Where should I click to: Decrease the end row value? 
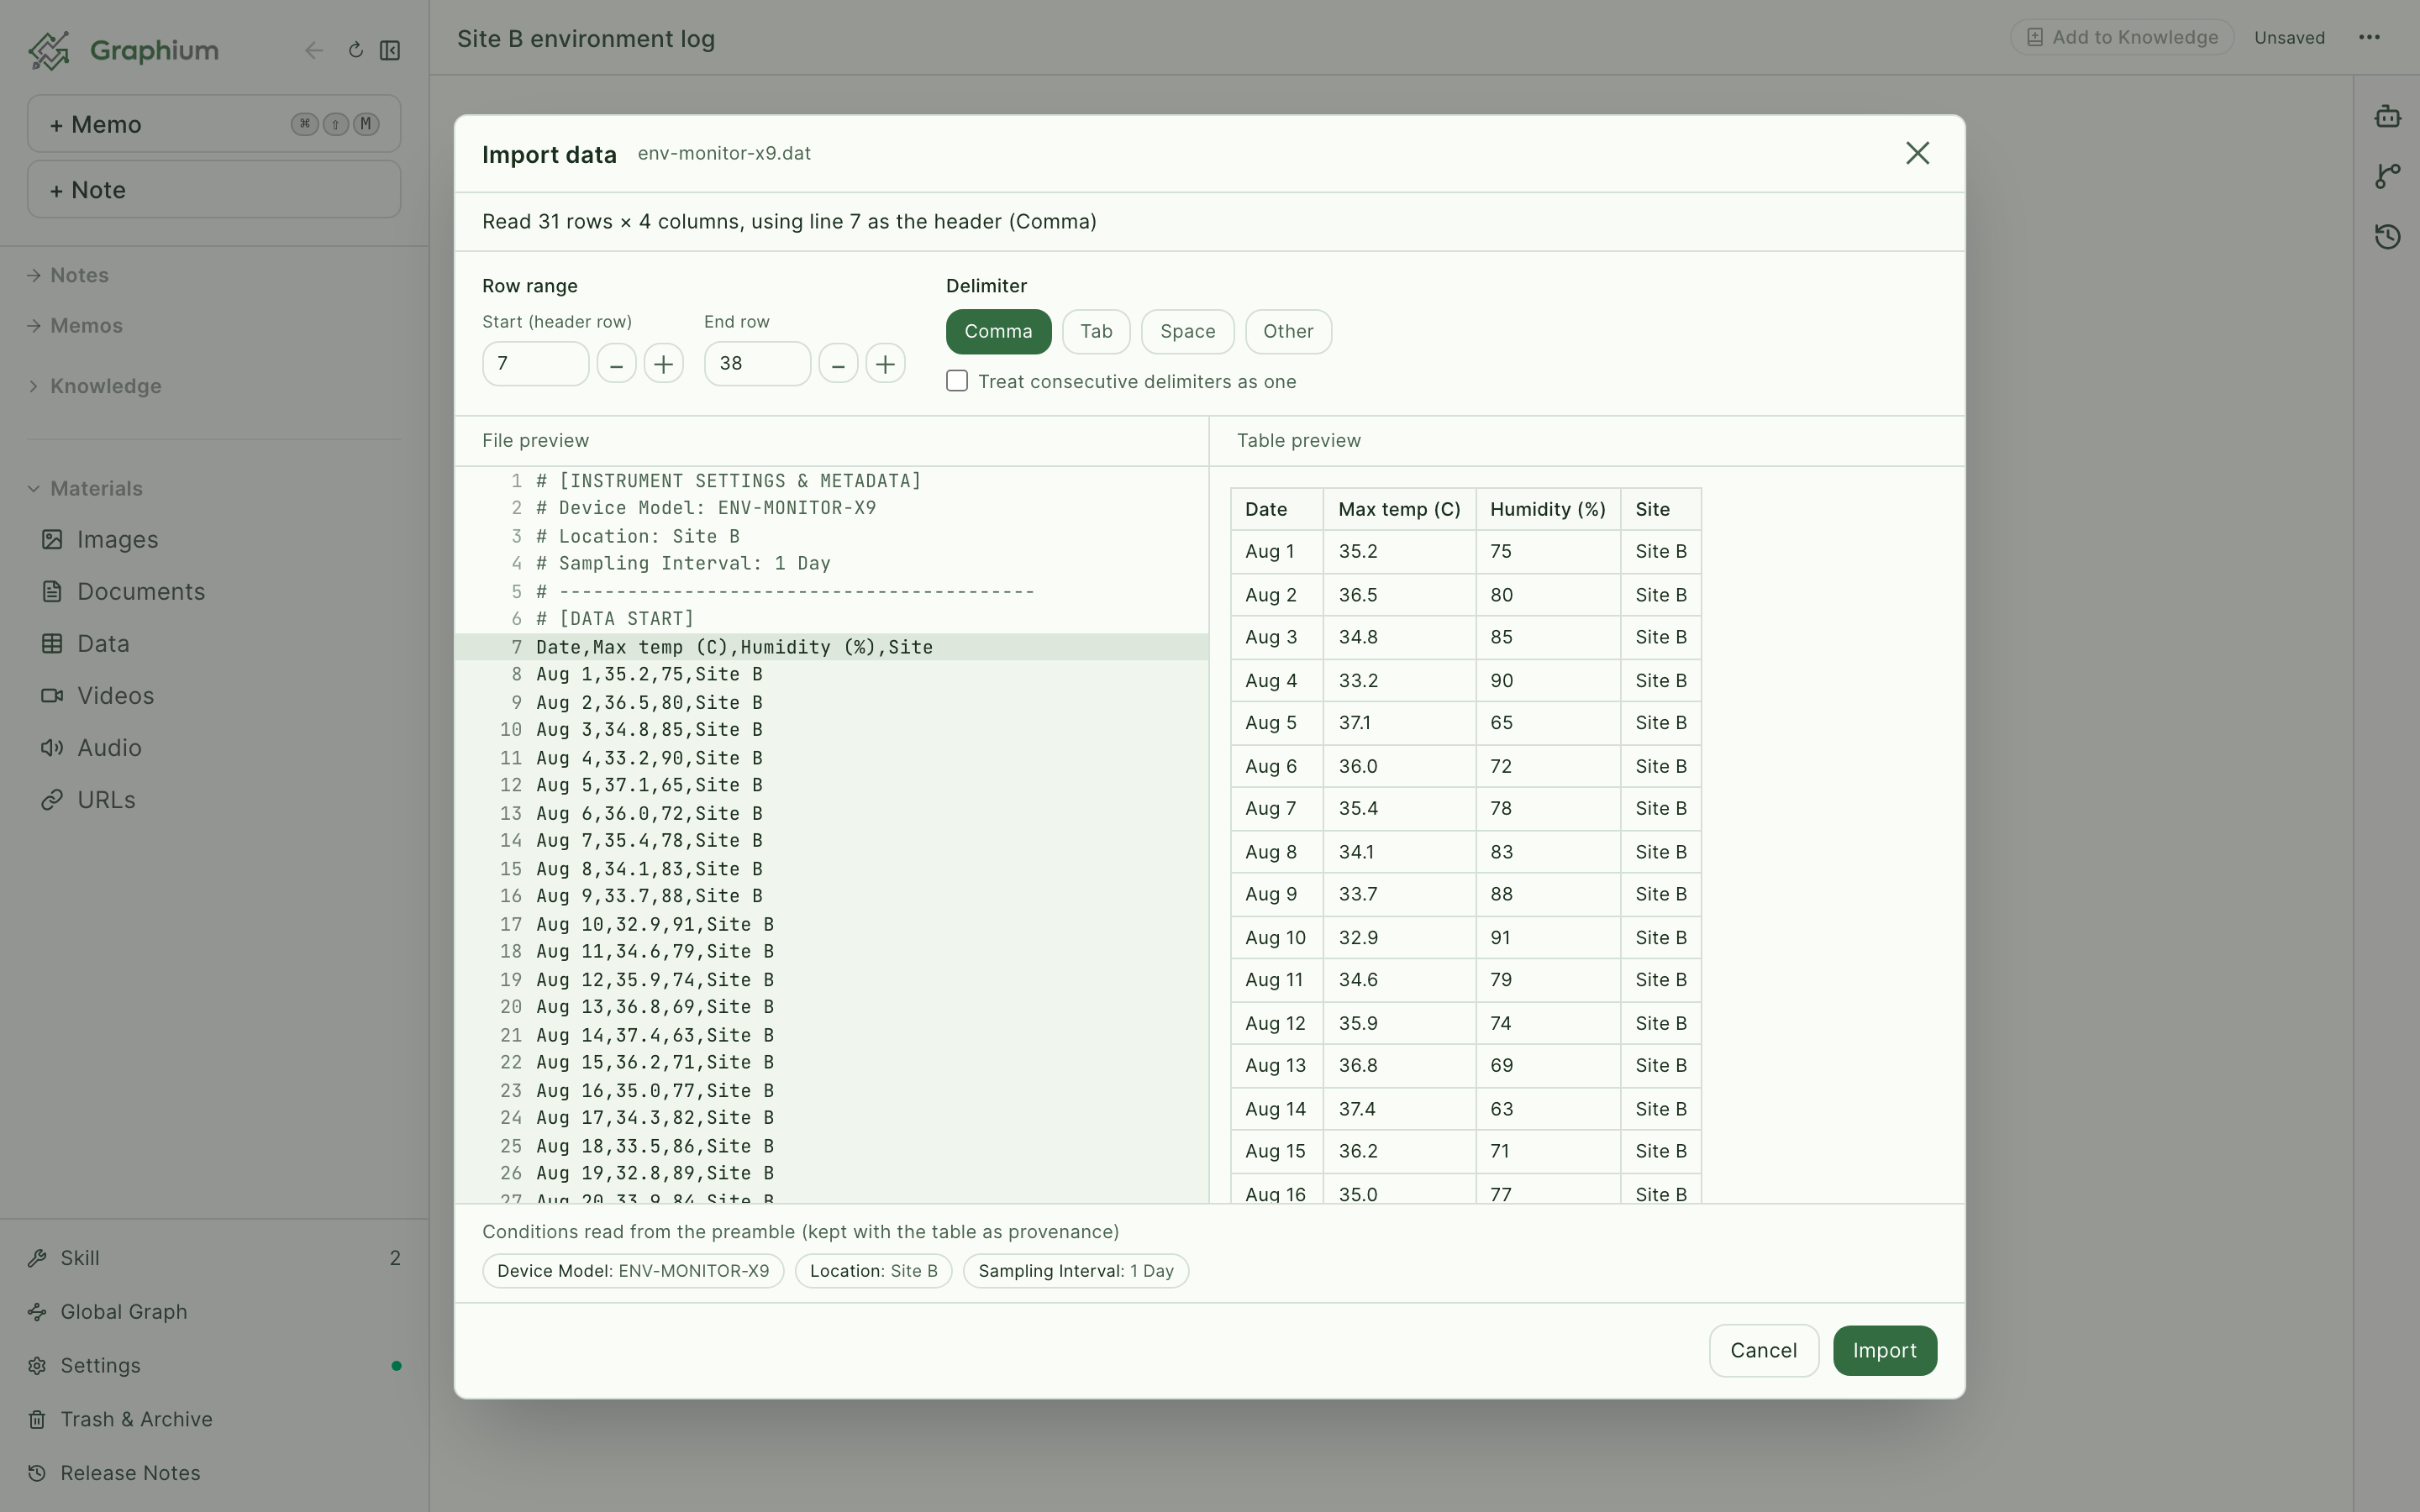[x=839, y=364]
